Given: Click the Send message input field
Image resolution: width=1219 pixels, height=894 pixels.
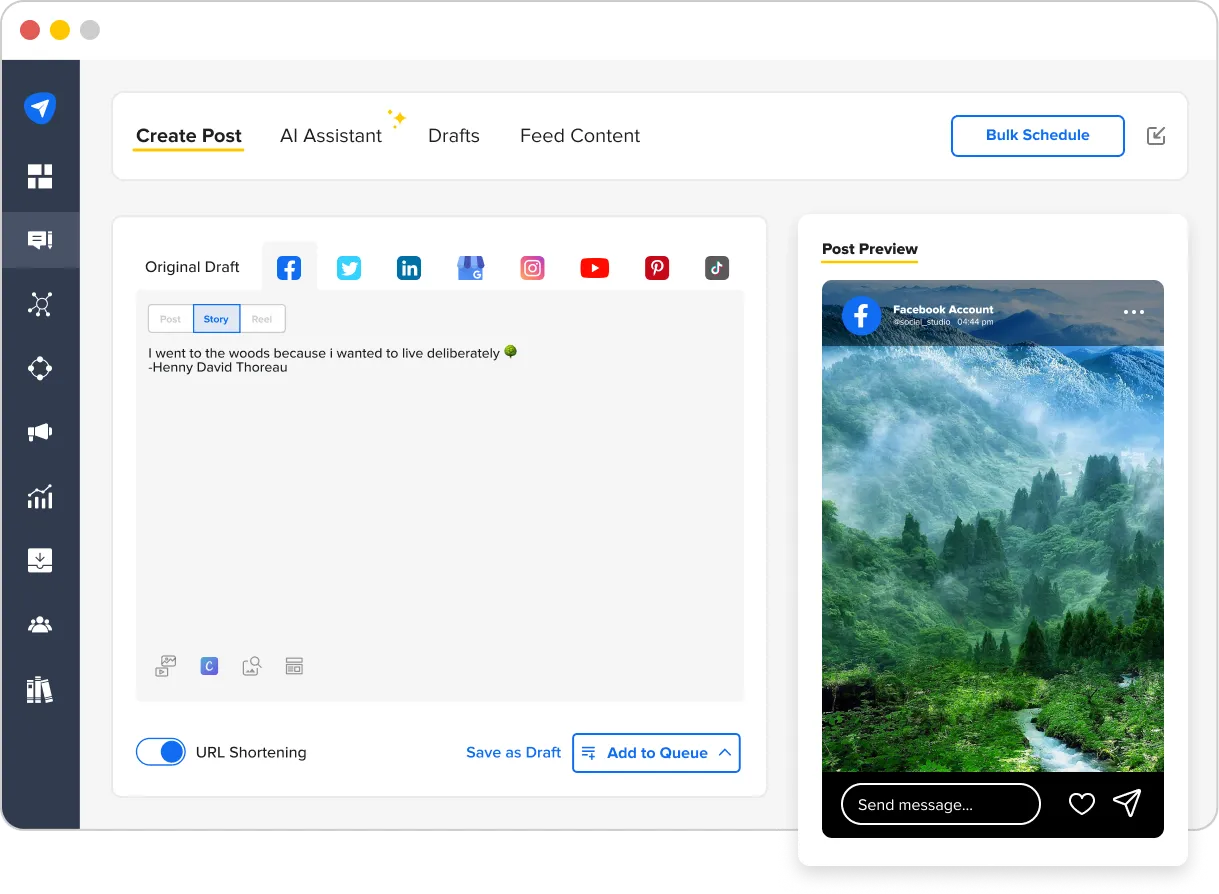Looking at the screenshot, I should click(940, 804).
